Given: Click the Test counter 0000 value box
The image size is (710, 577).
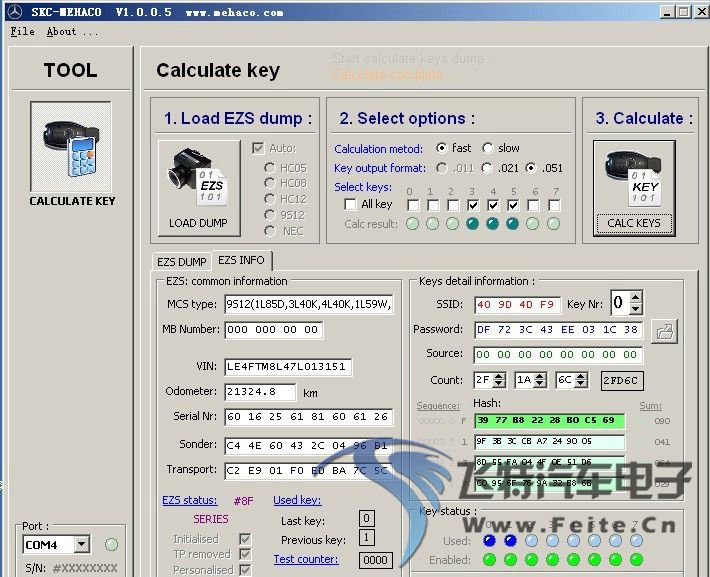Looking at the screenshot, I should 375,560.
